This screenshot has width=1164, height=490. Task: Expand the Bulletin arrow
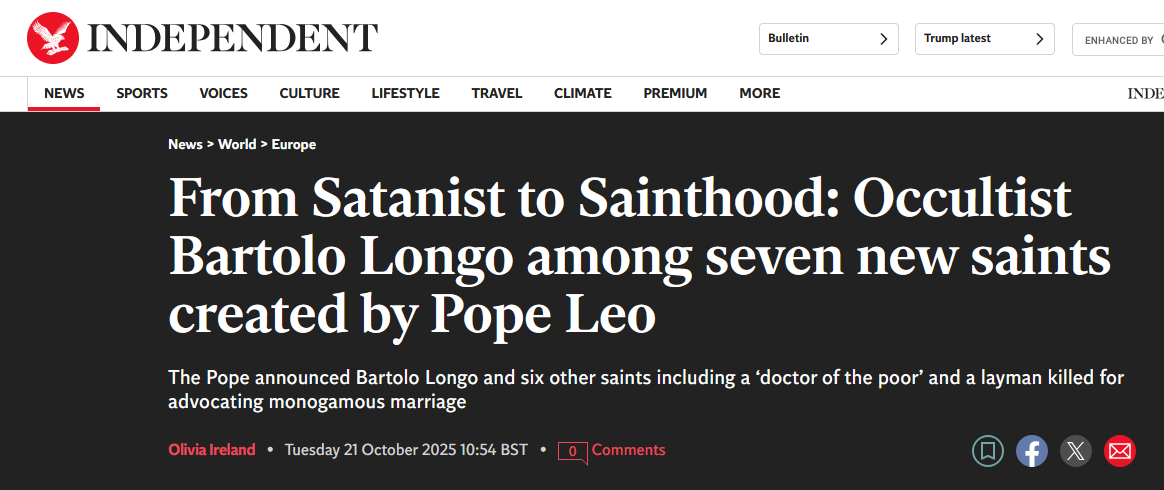pos(883,39)
